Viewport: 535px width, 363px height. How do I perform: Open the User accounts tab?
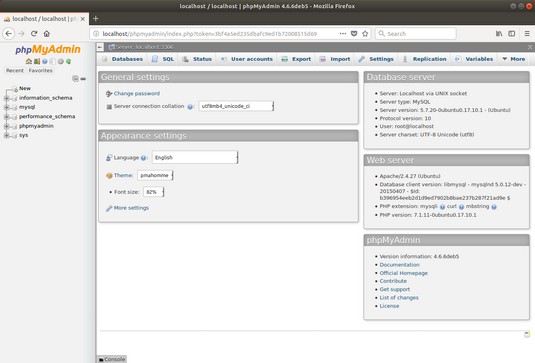click(x=247, y=59)
